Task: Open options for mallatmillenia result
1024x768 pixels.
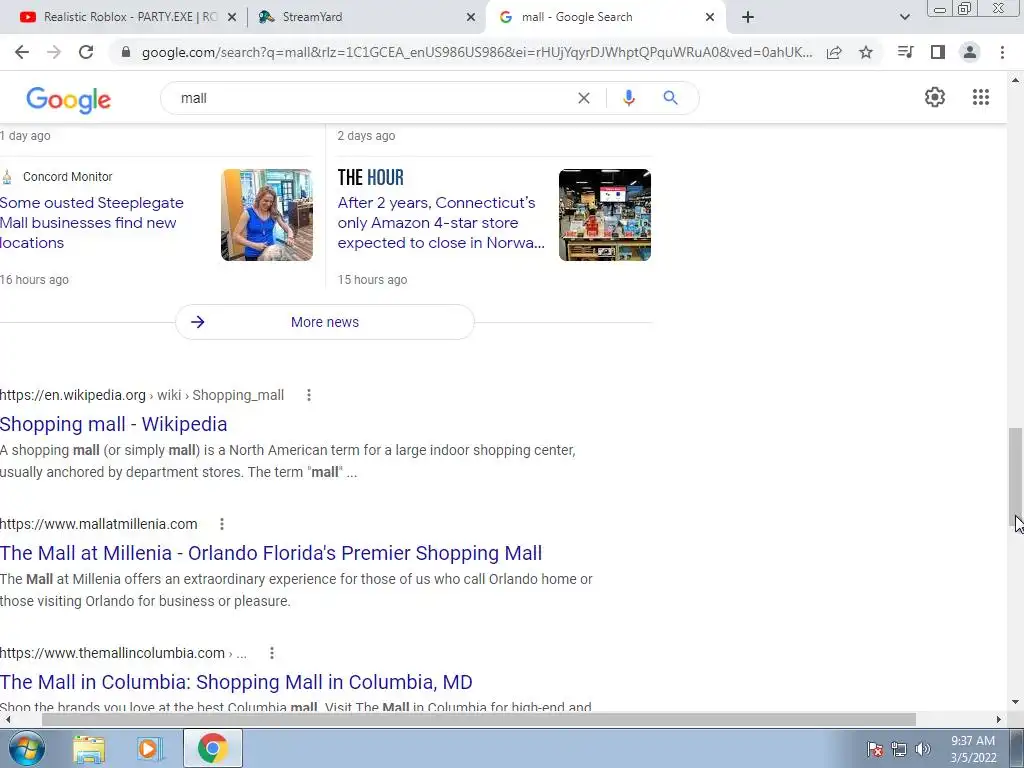Action: click(222, 524)
